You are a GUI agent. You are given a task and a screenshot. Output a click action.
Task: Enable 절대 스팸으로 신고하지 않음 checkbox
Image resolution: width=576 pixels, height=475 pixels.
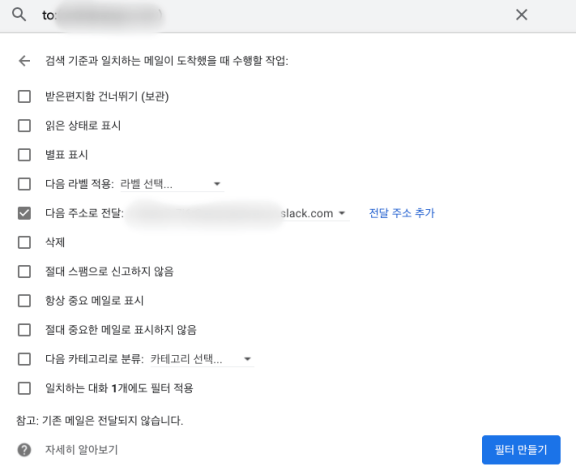24,271
